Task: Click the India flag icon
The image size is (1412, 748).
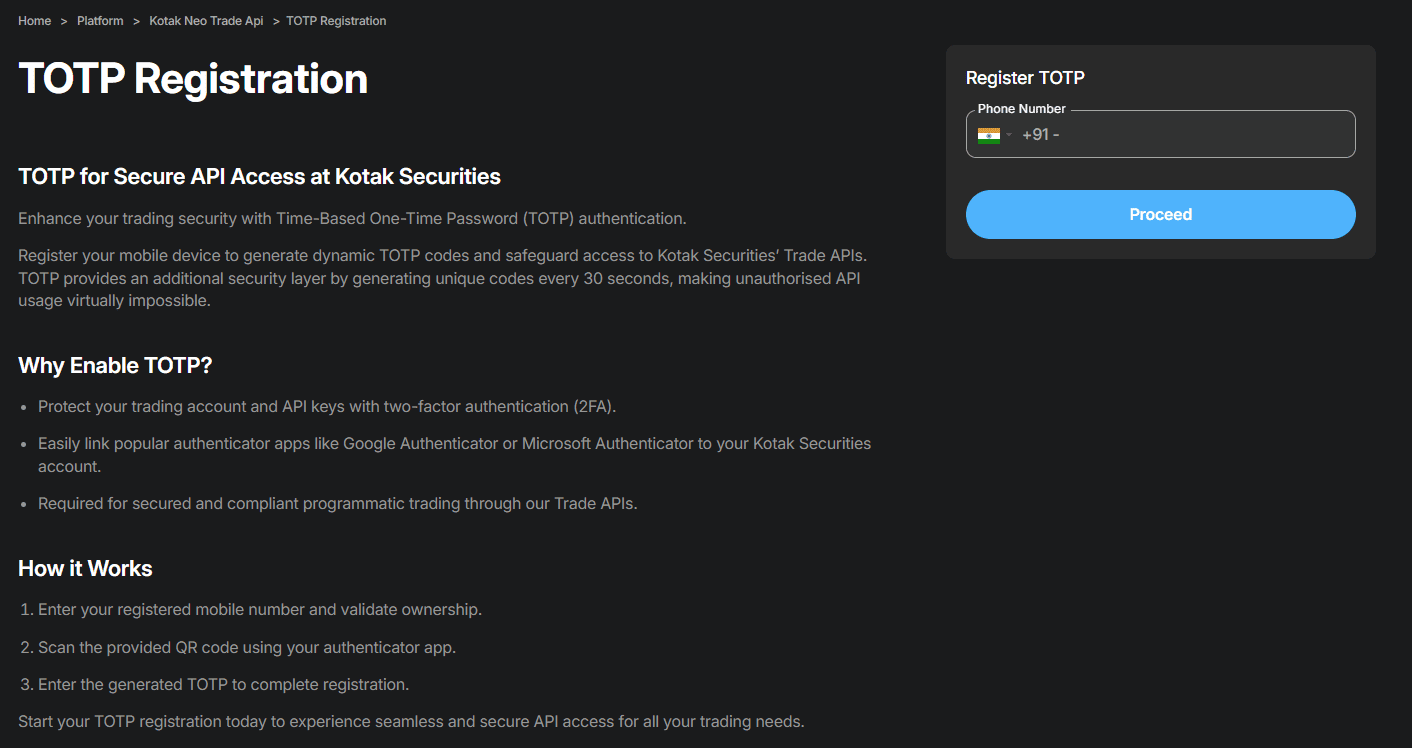Action: point(988,135)
